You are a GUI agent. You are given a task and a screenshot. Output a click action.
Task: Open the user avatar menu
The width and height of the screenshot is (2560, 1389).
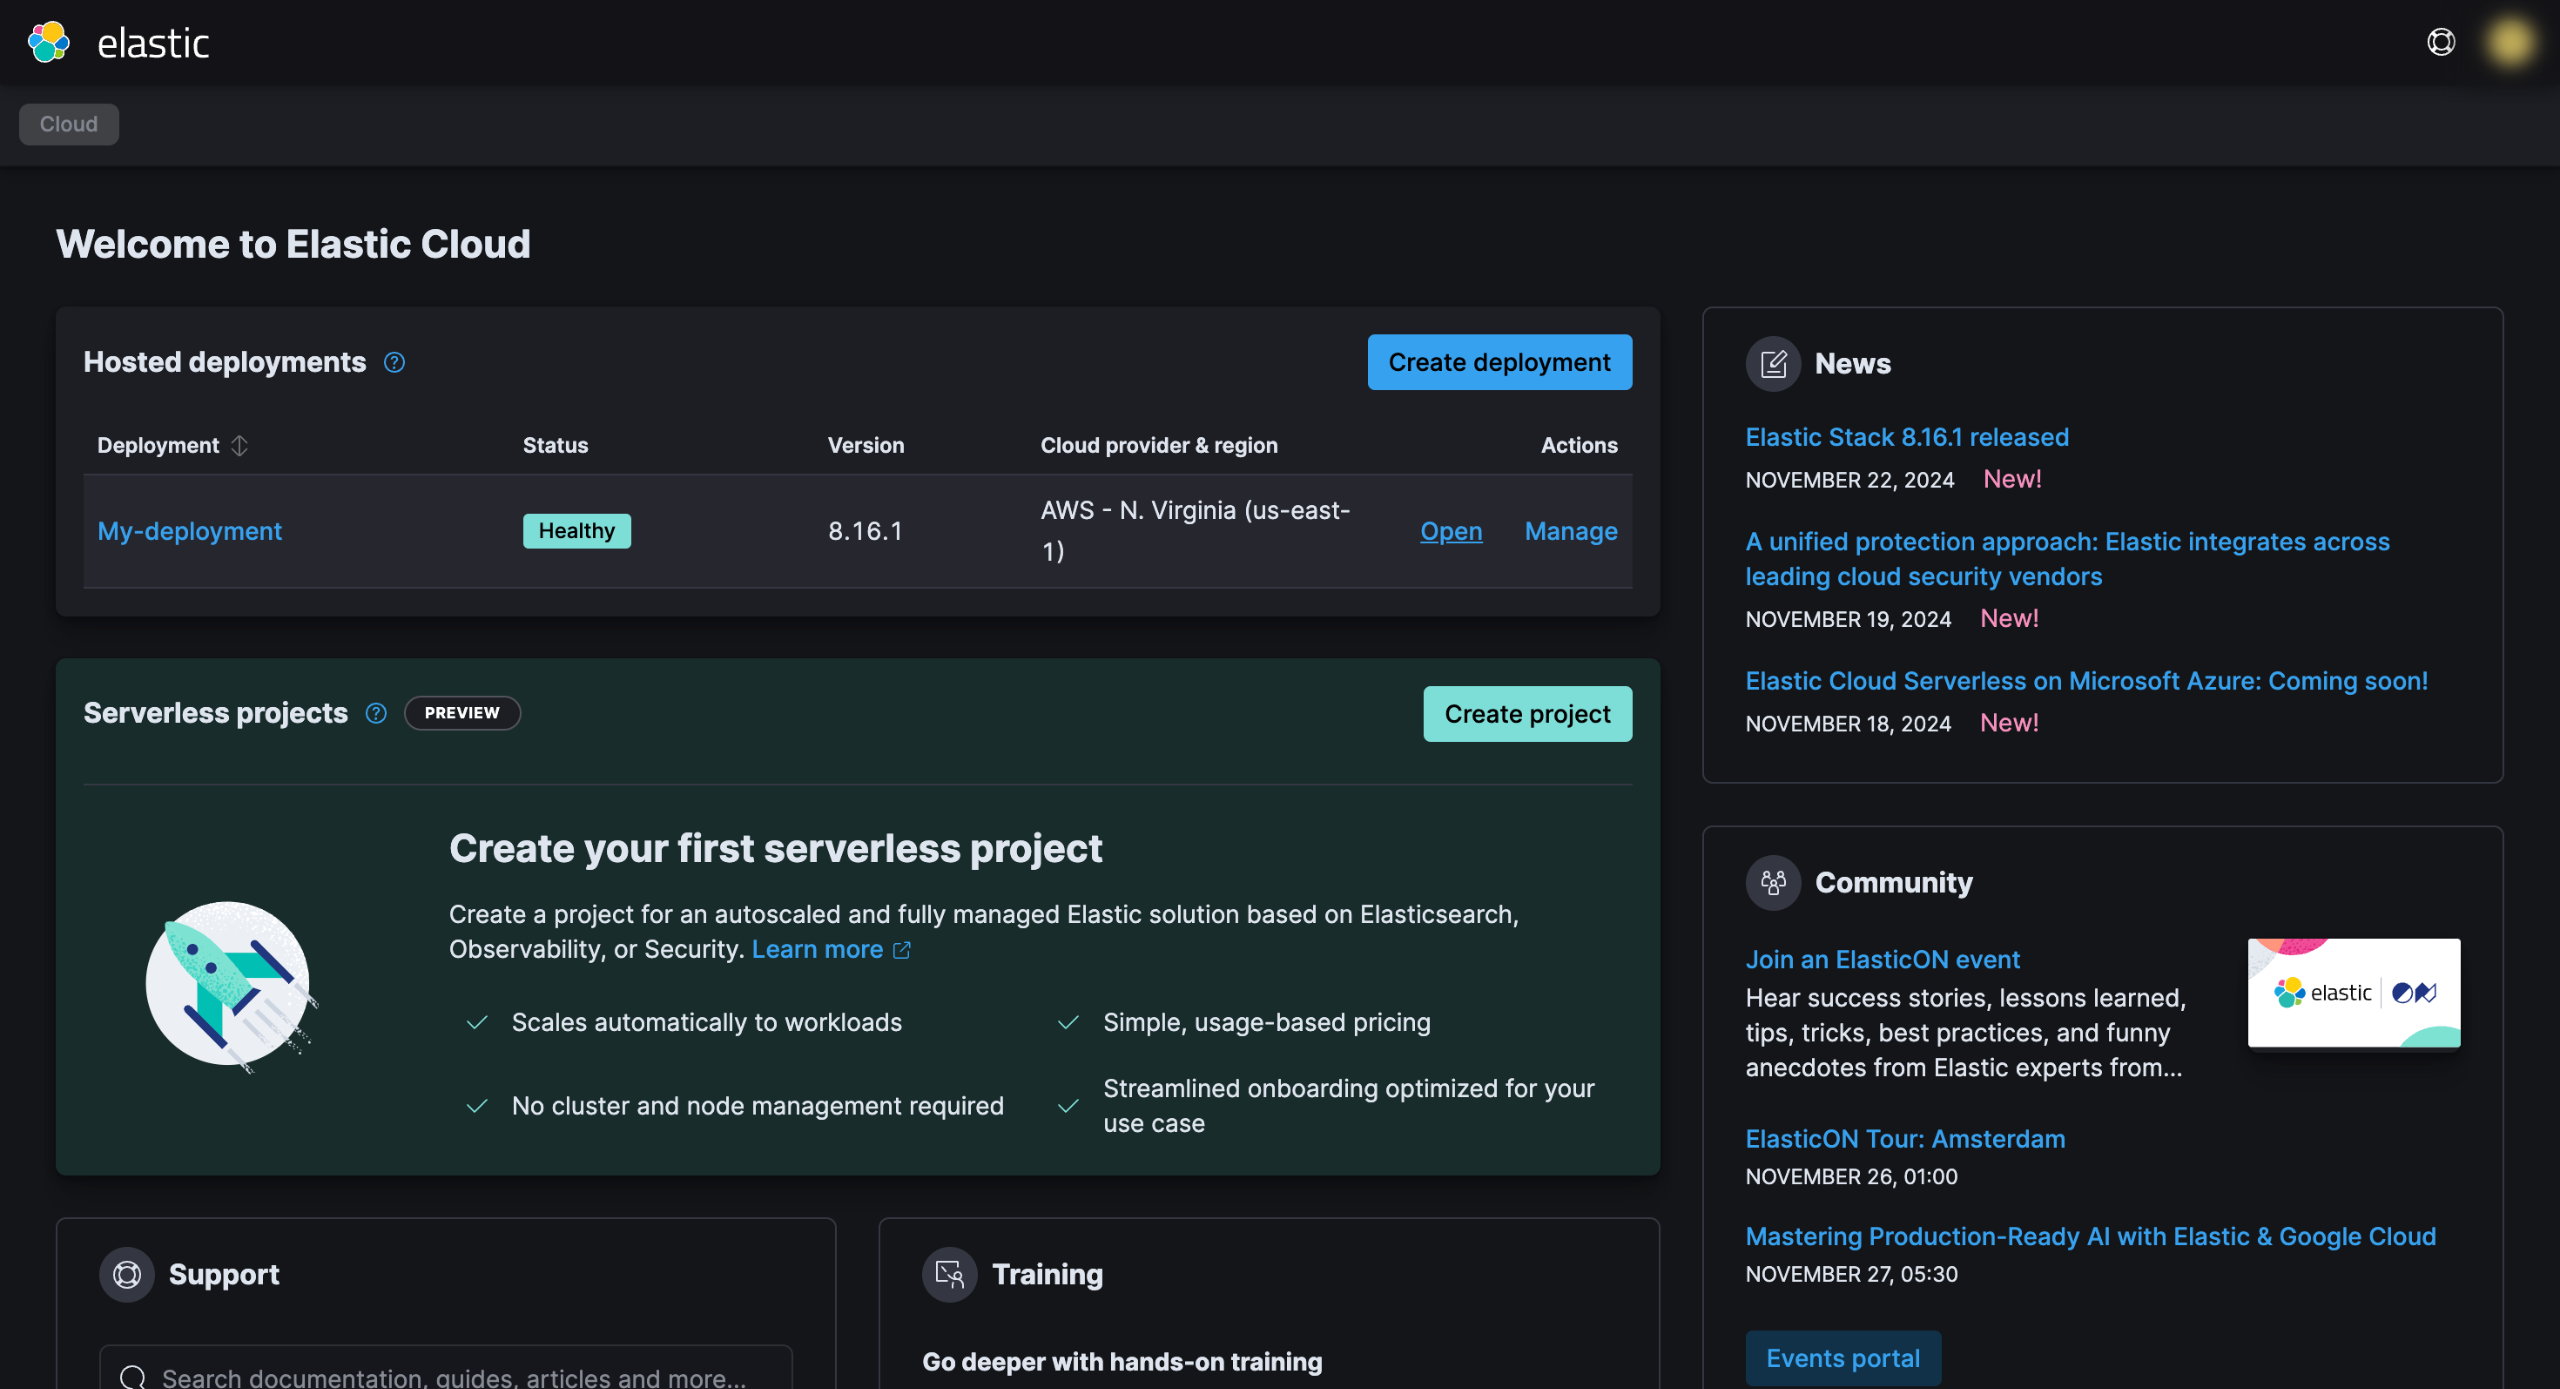(2509, 42)
